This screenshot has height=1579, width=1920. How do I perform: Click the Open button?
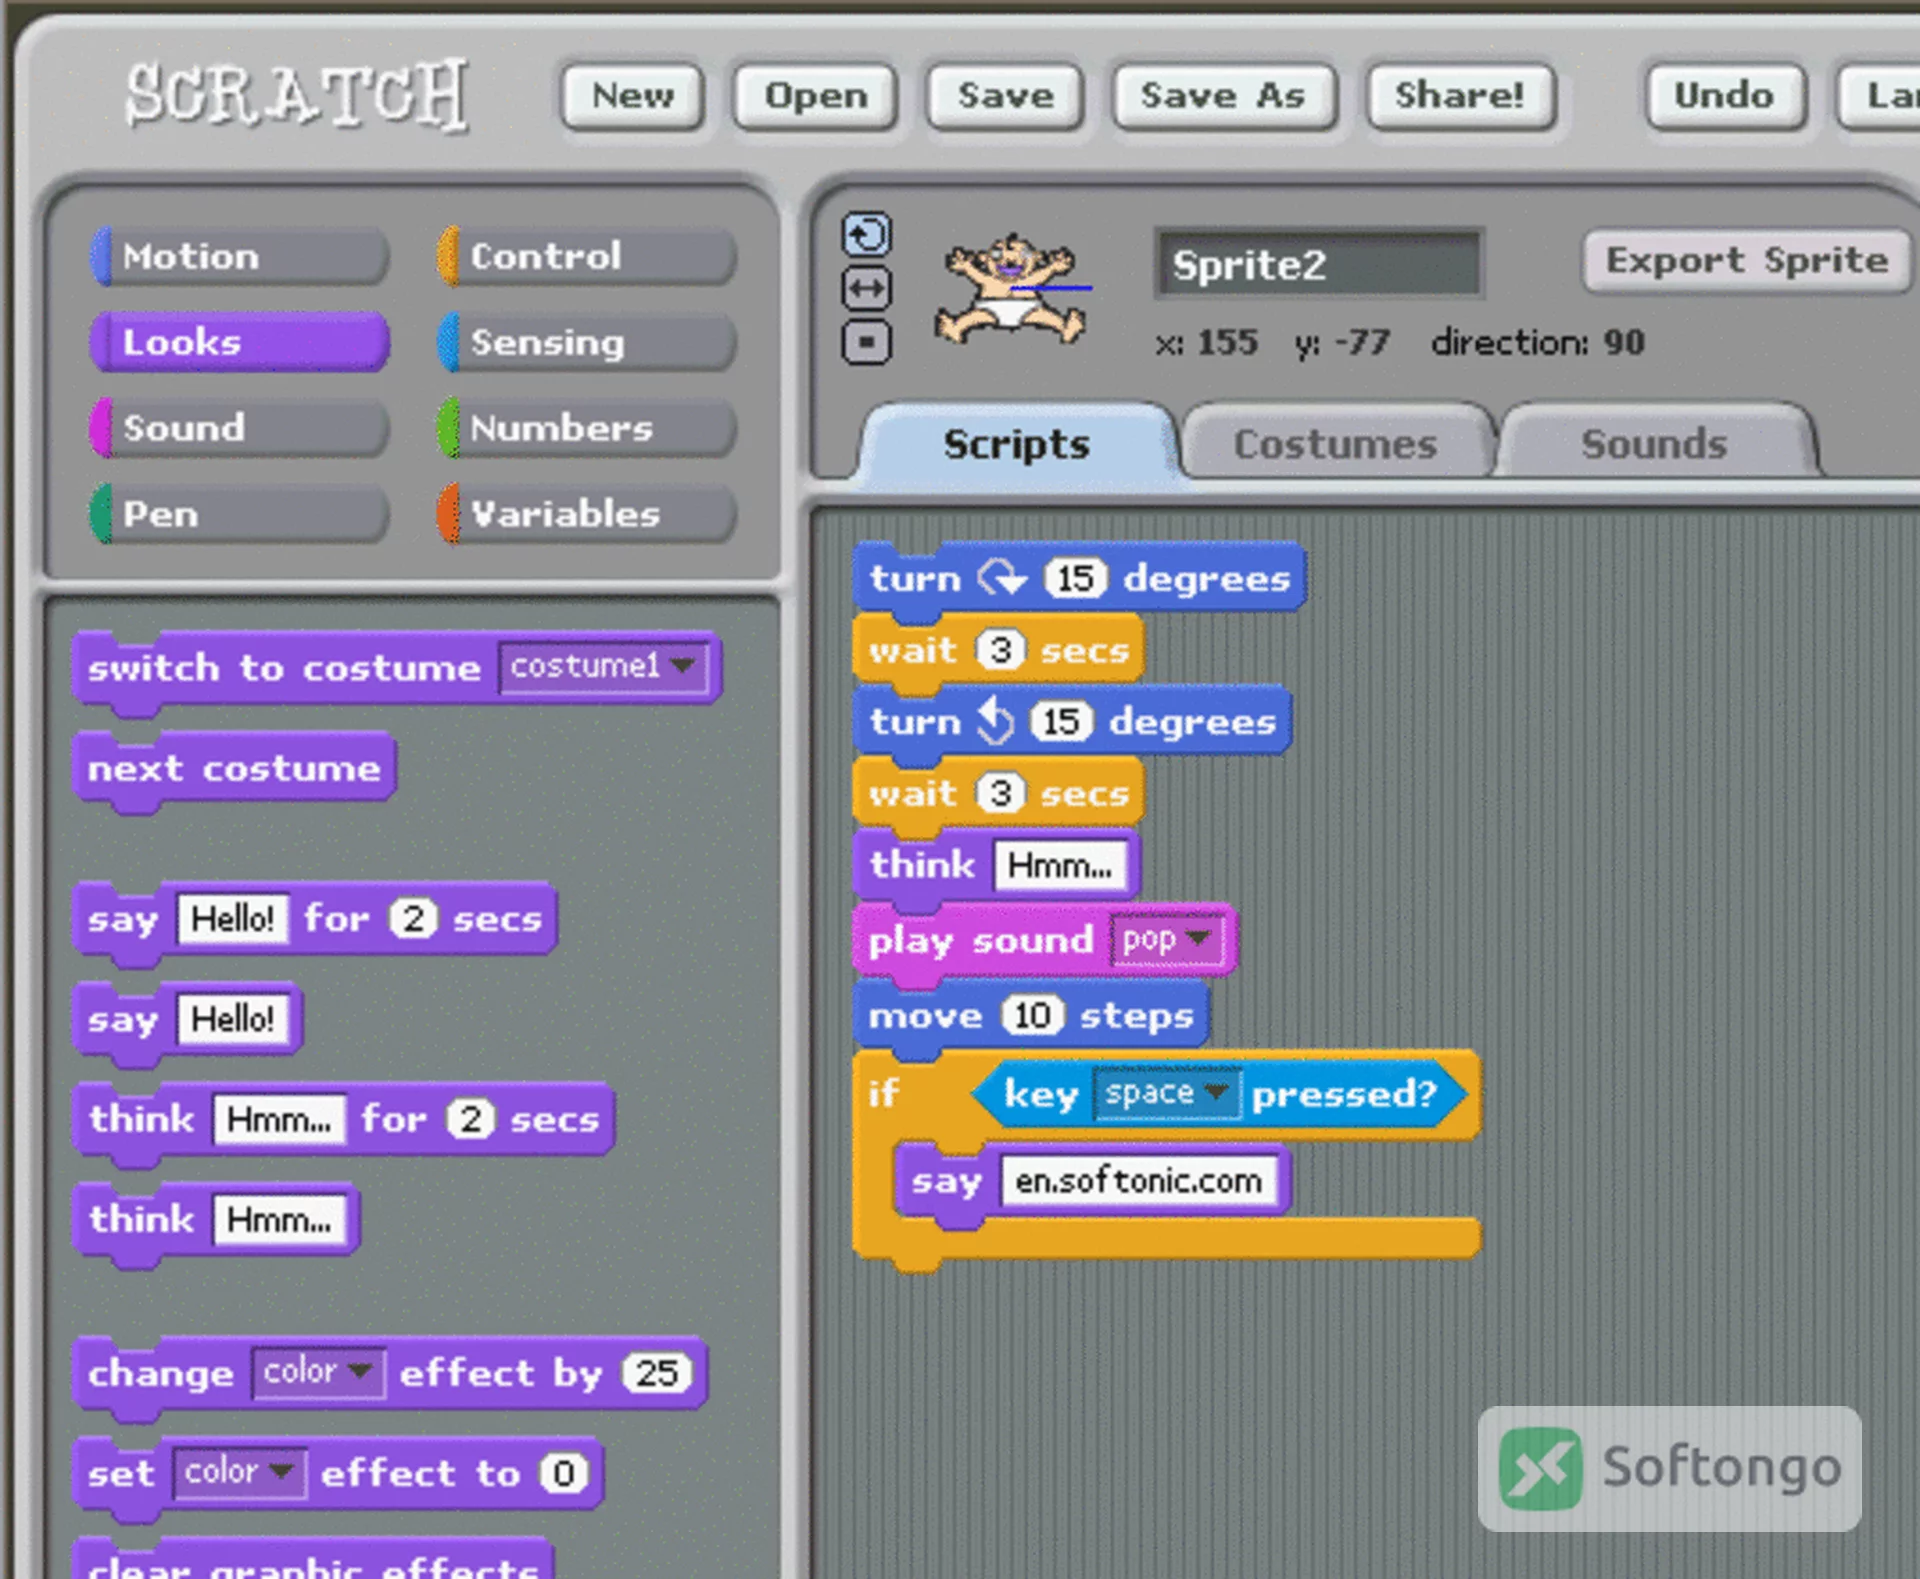point(815,97)
